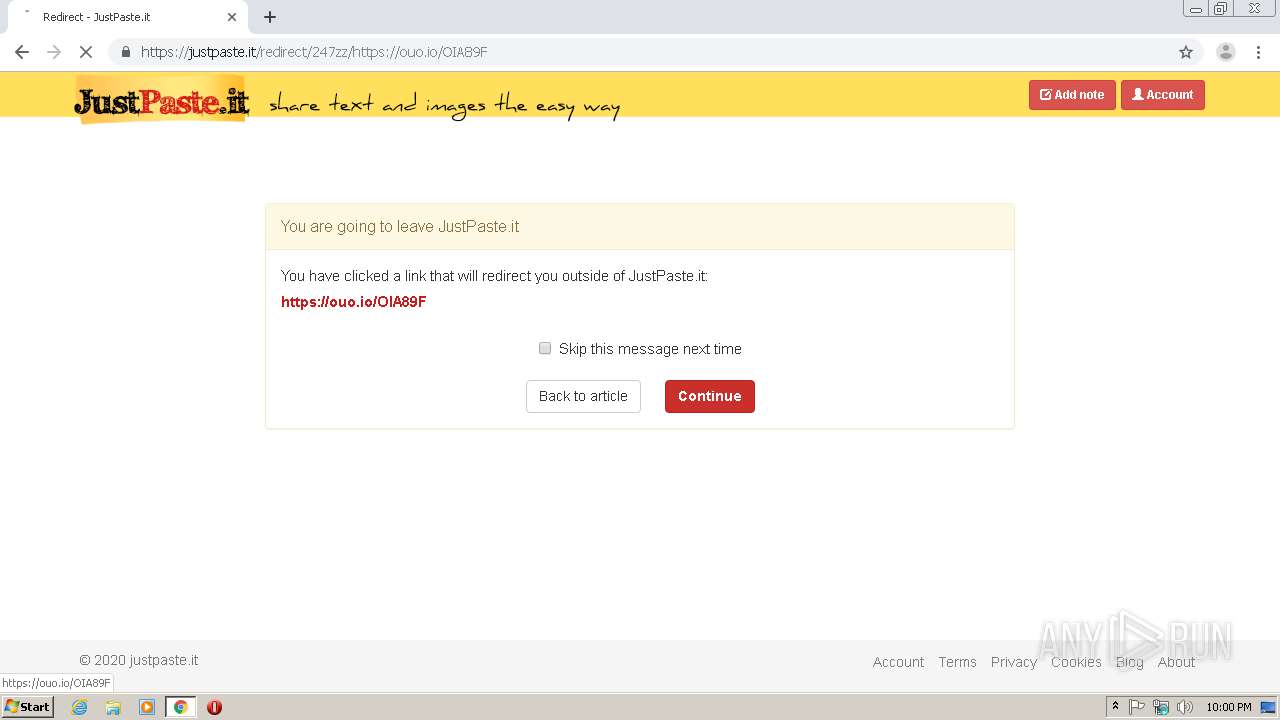Open Chrome profile avatar
Image resolution: width=1280 pixels, height=720 pixels.
[x=1225, y=52]
